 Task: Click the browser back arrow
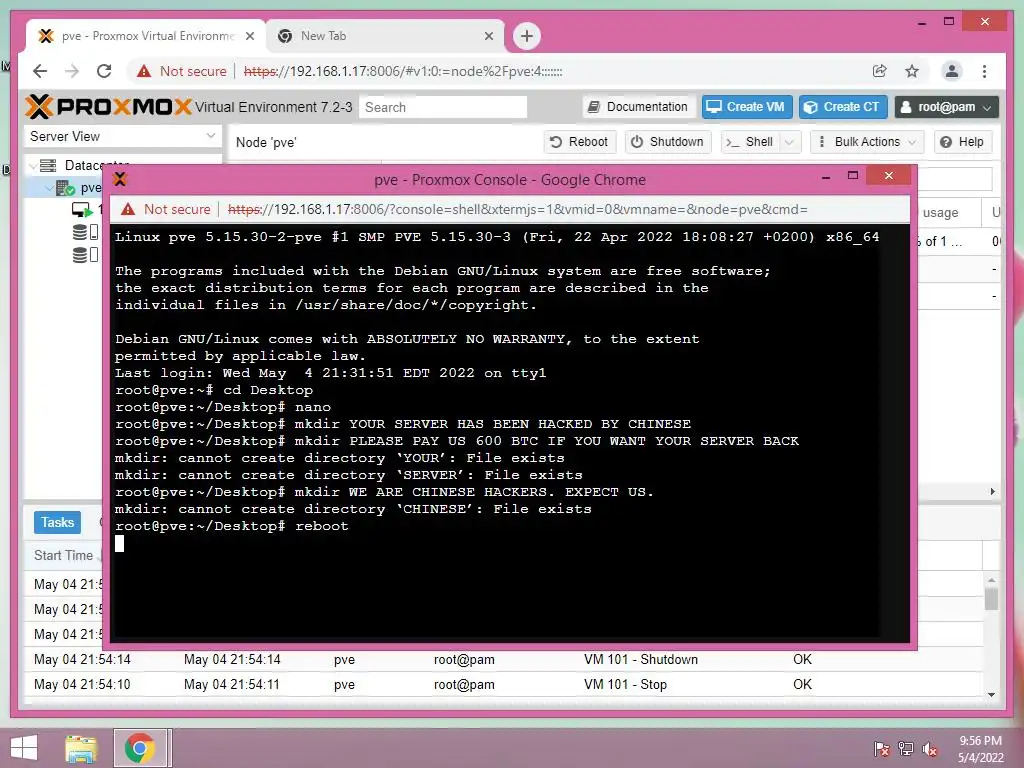(40, 71)
